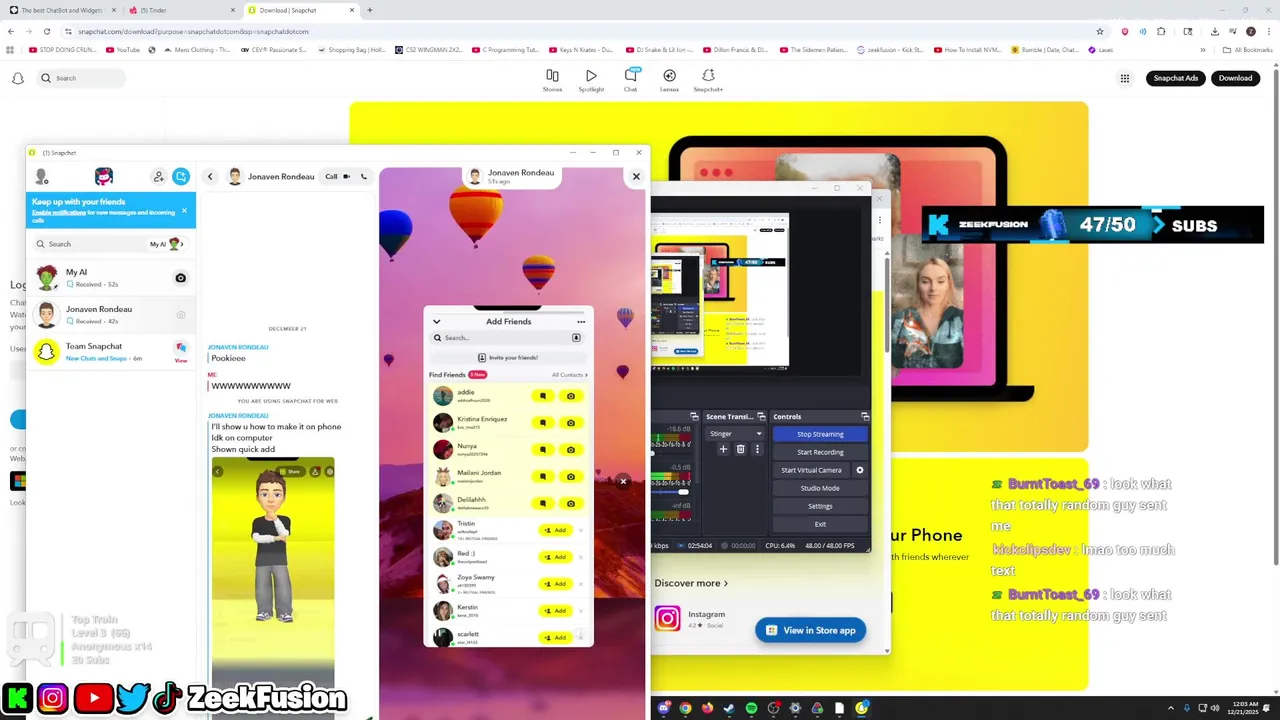Viewport: 1280px width, 720px height.
Task: Open camera from the My AI row
Action: 181,278
